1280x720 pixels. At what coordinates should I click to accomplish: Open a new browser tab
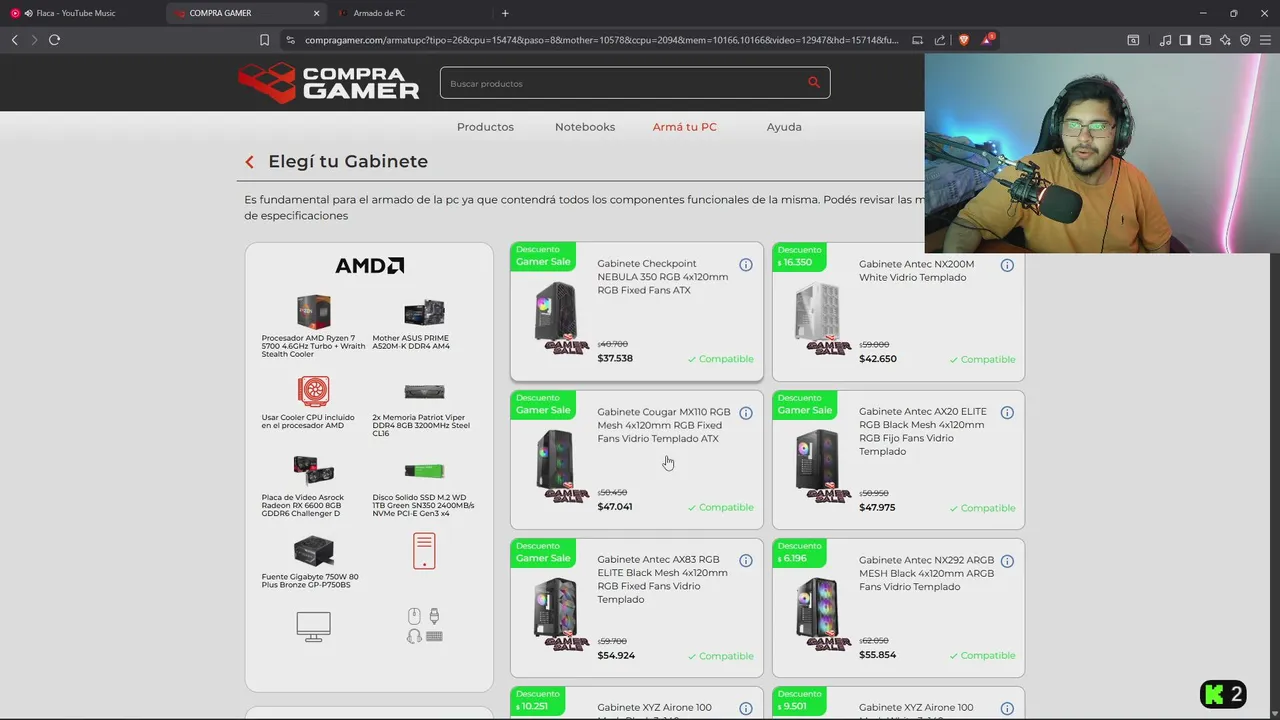click(505, 13)
